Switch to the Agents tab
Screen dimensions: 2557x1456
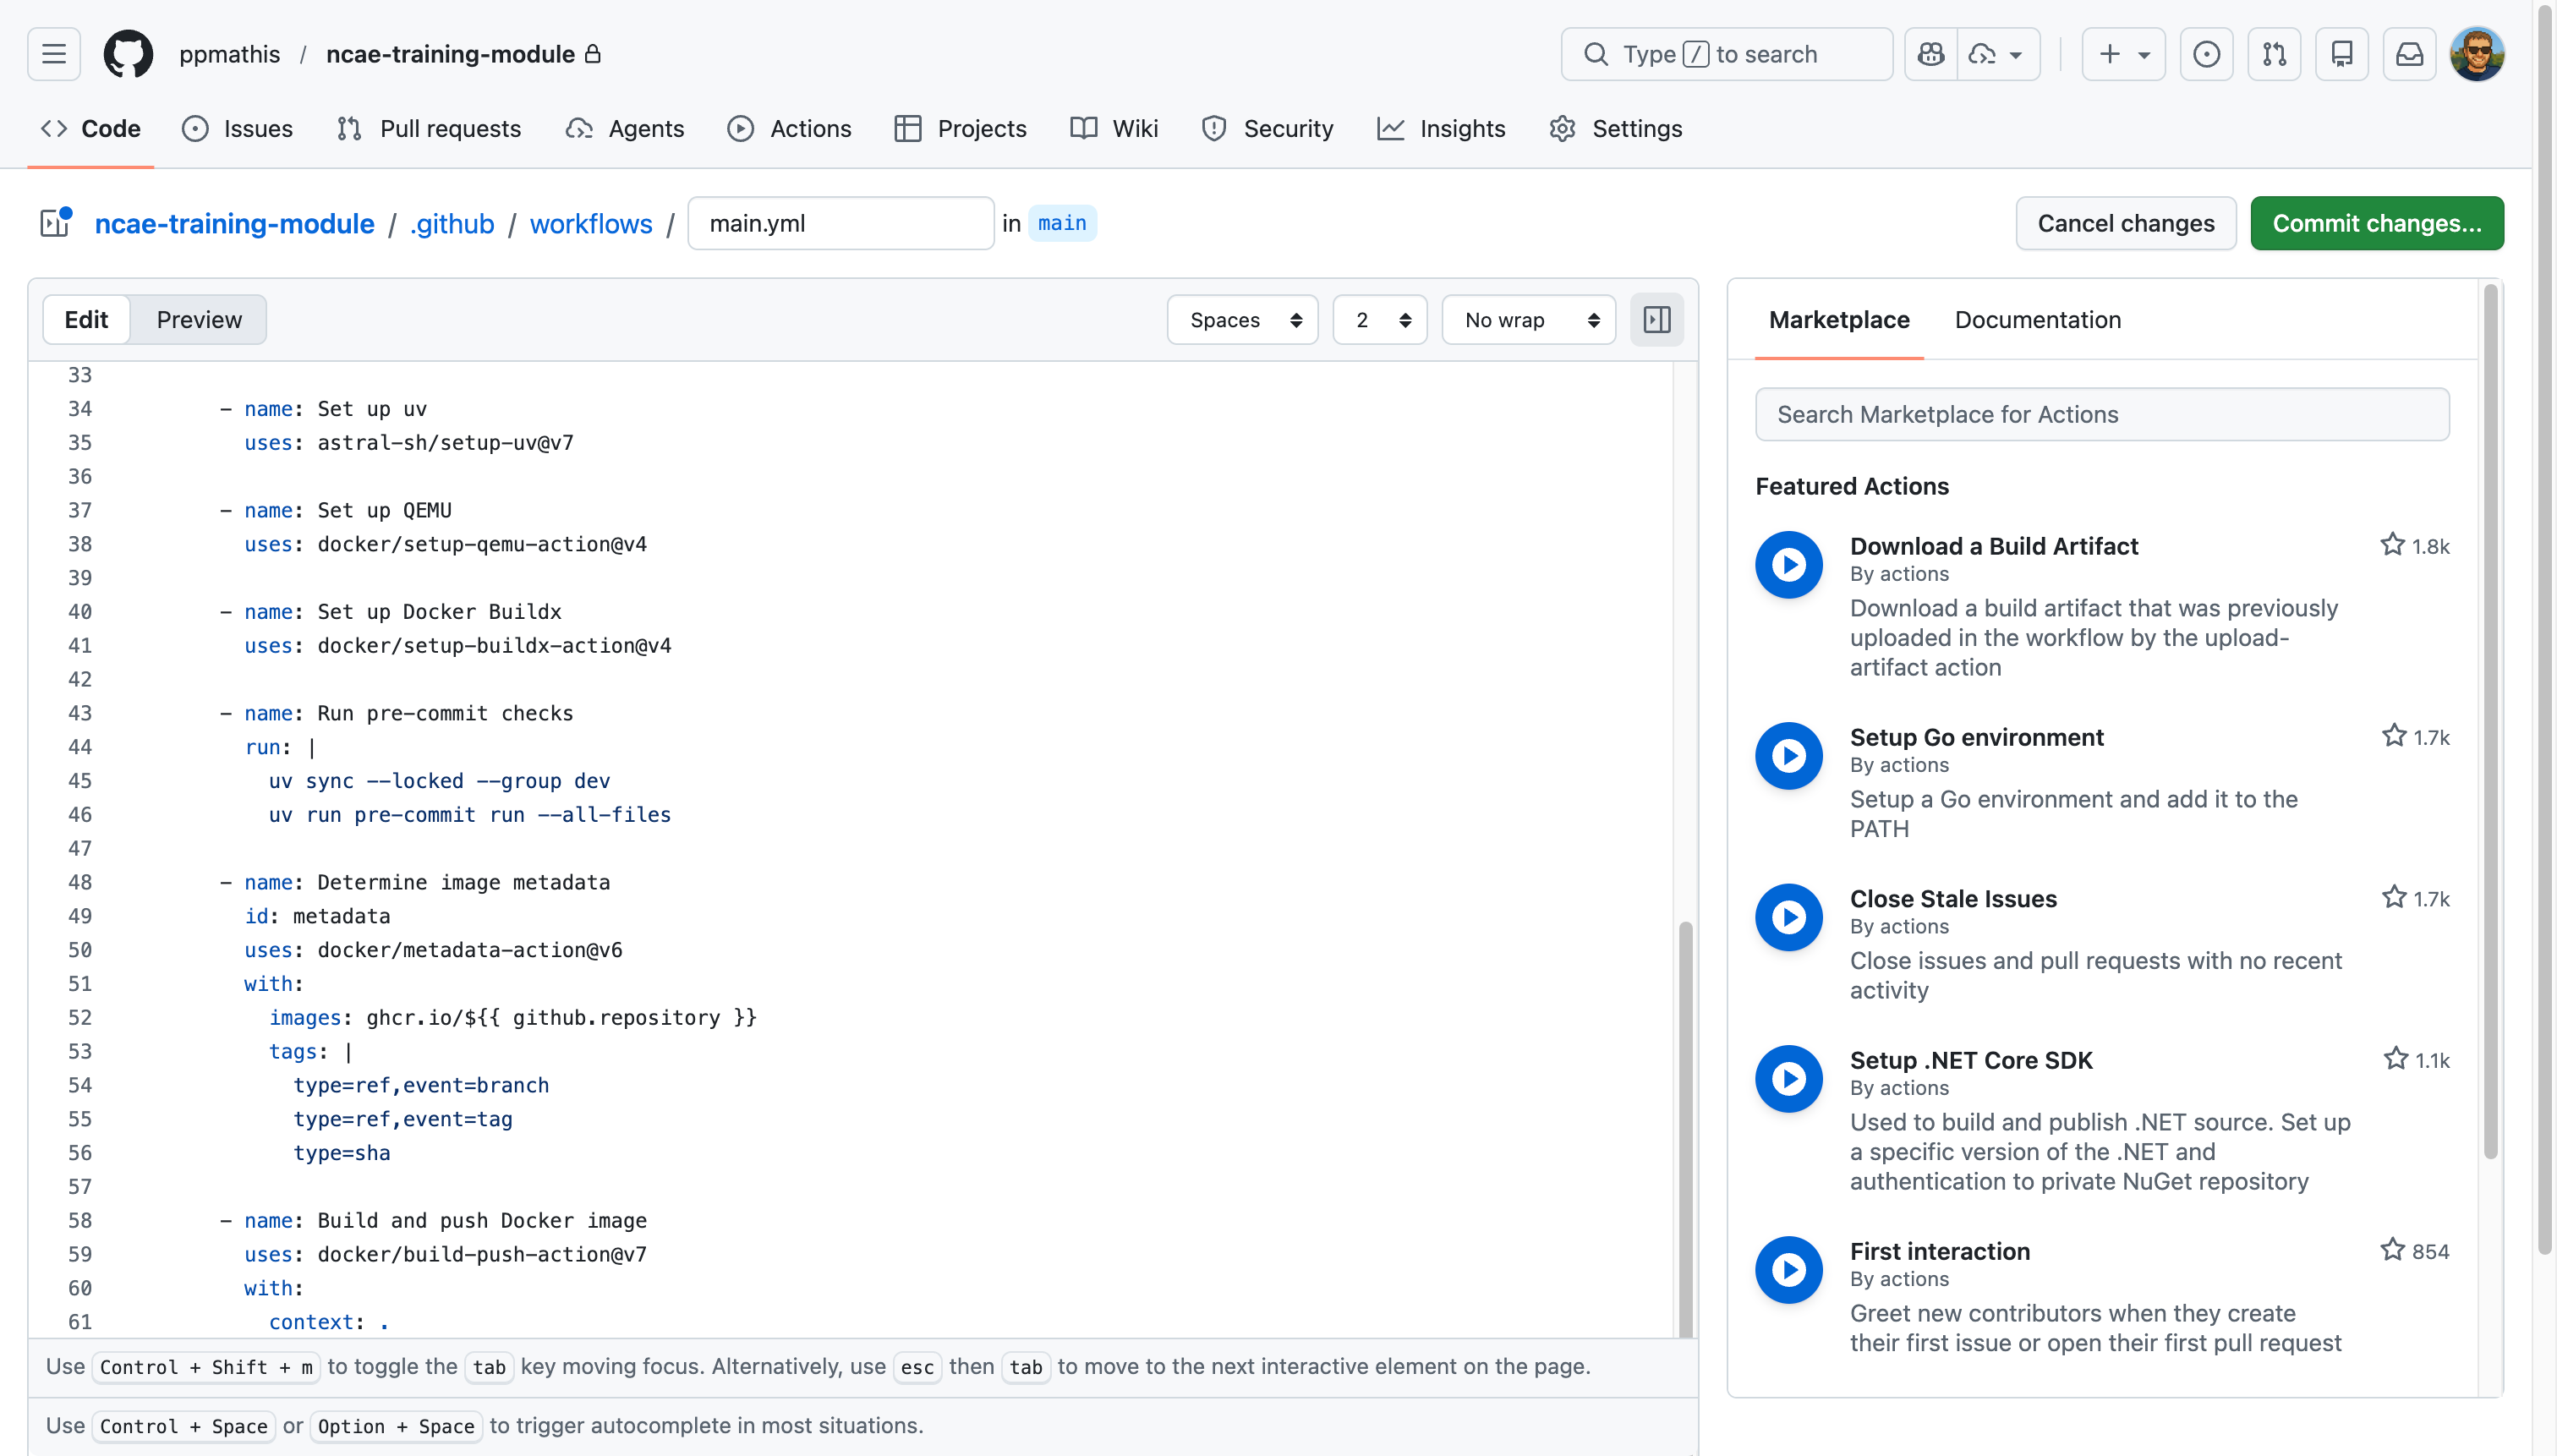[x=625, y=129]
